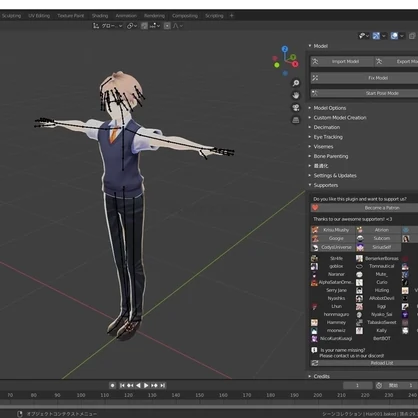Click Fix Model button
The width and height of the screenshot is (418, 418).
pos(364,78)
